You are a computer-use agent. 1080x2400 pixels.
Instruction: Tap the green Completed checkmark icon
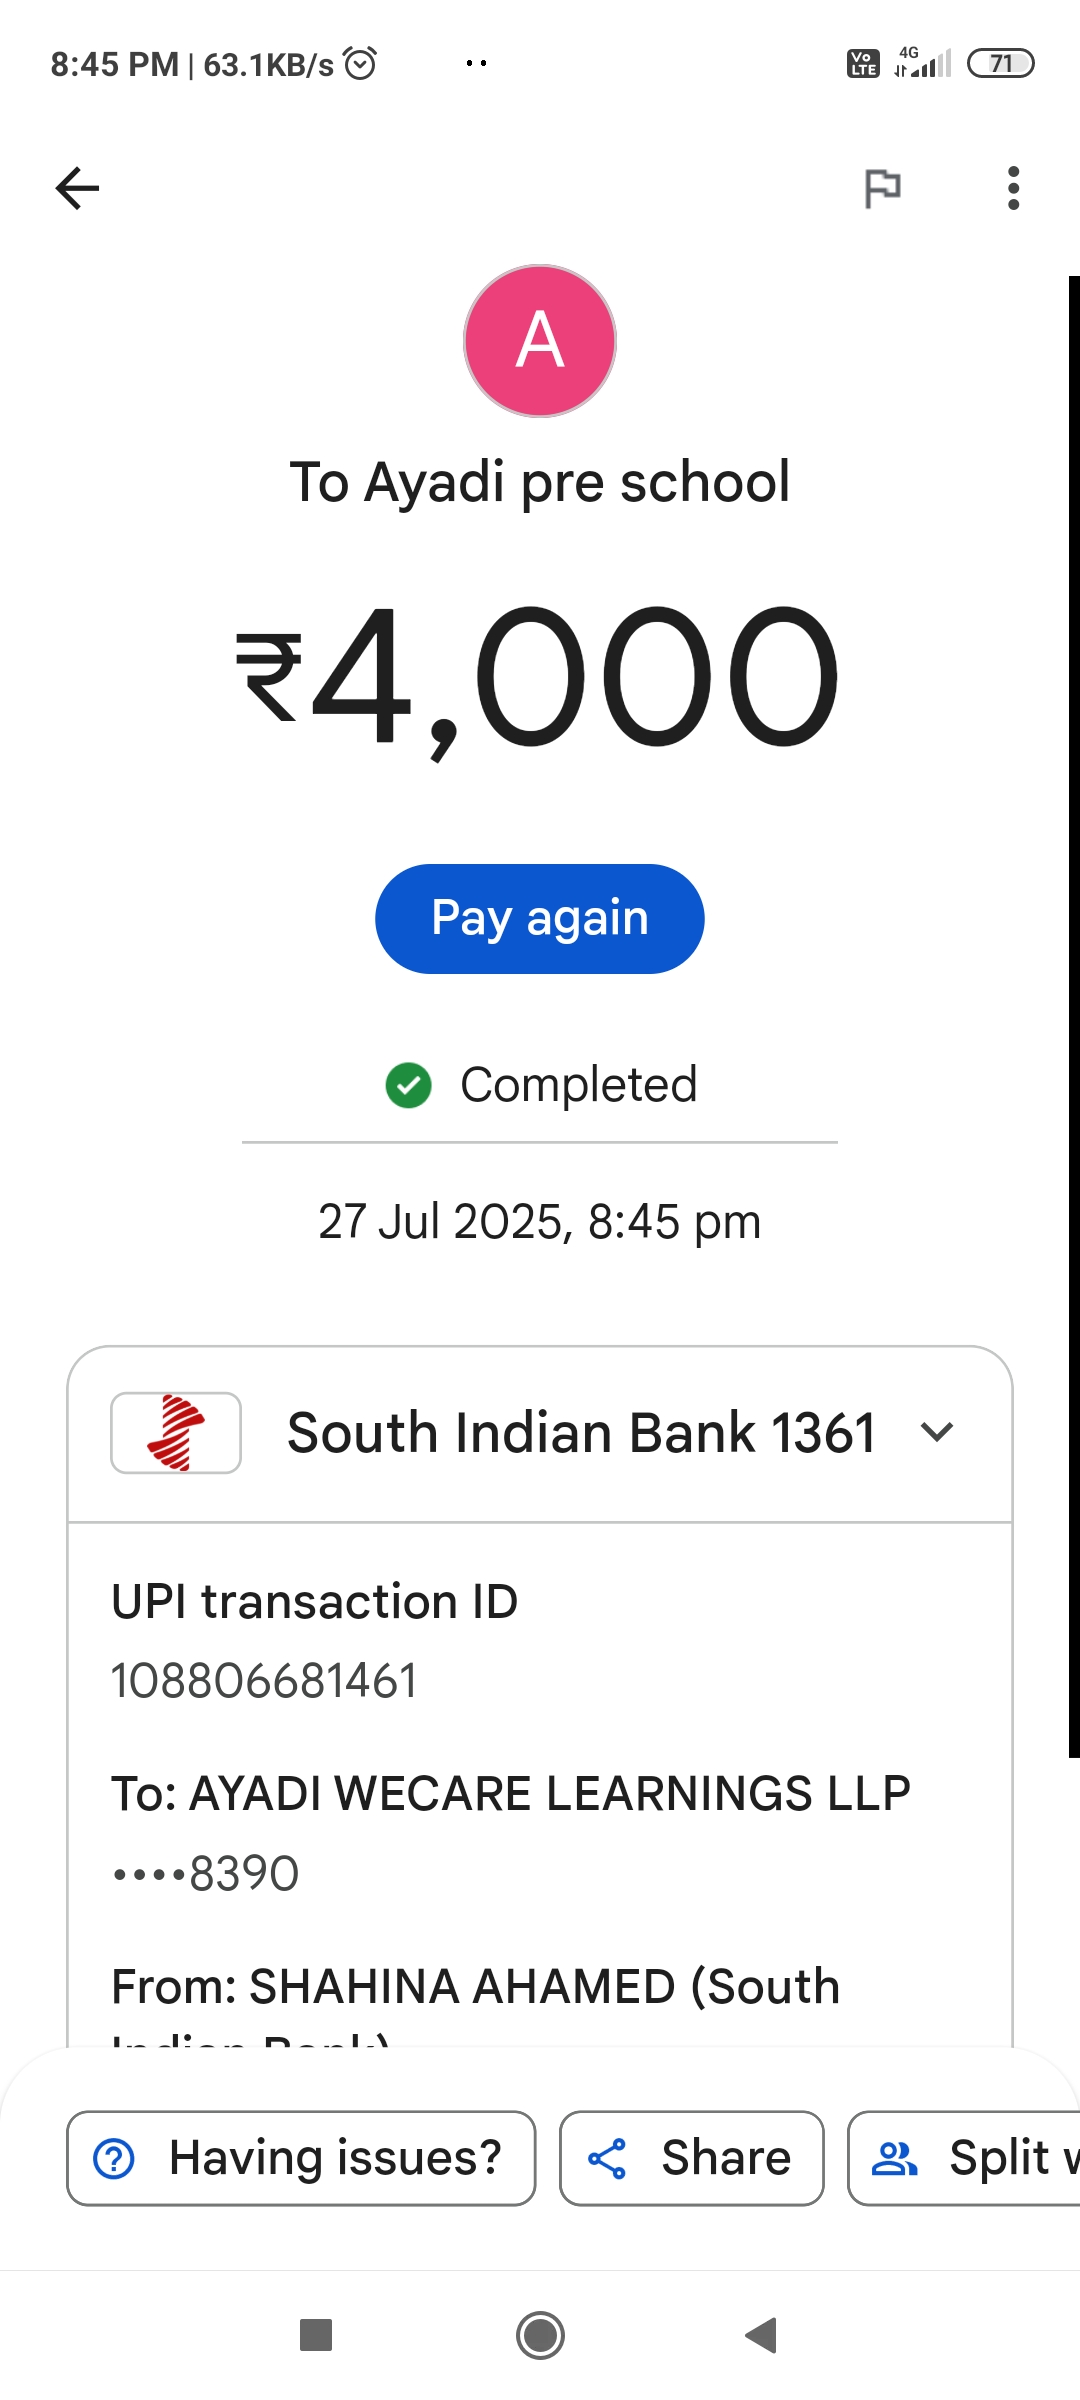click(x=408, y=1085)
